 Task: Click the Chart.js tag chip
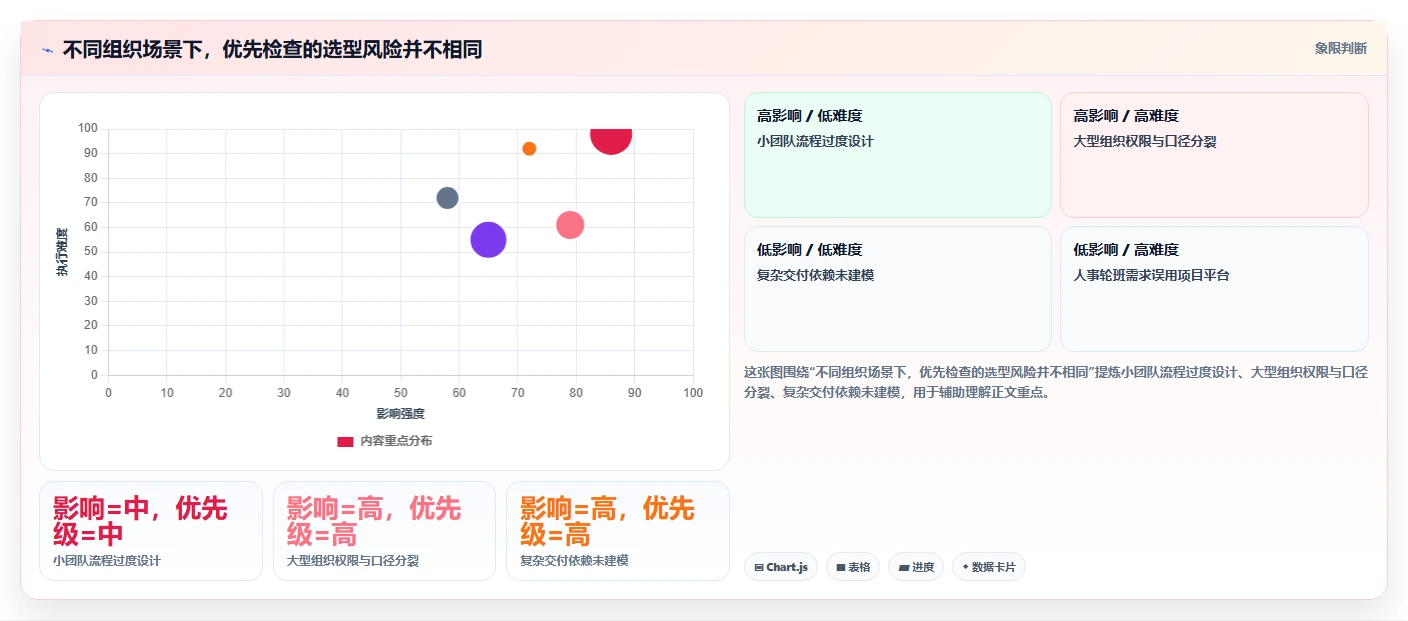click(781, 567)
